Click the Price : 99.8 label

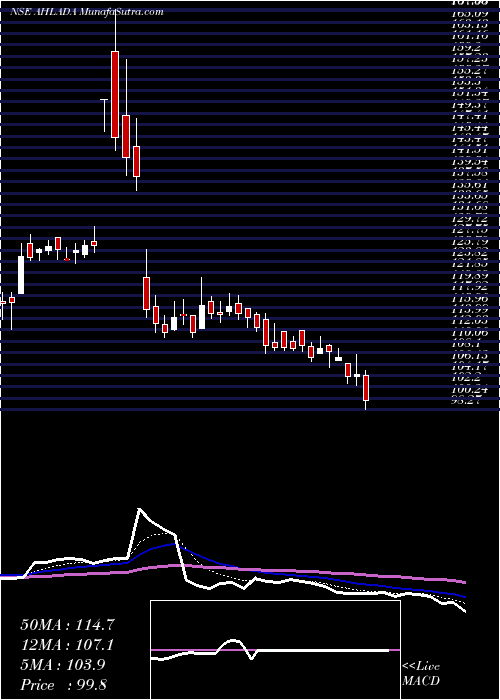tap(63, 685)
